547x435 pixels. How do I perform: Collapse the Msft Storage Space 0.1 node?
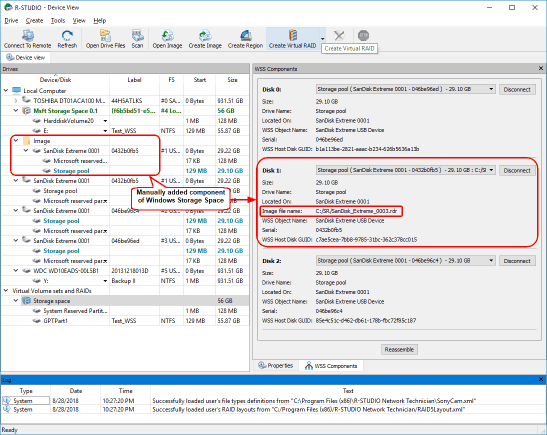click(x=16, y=111)
